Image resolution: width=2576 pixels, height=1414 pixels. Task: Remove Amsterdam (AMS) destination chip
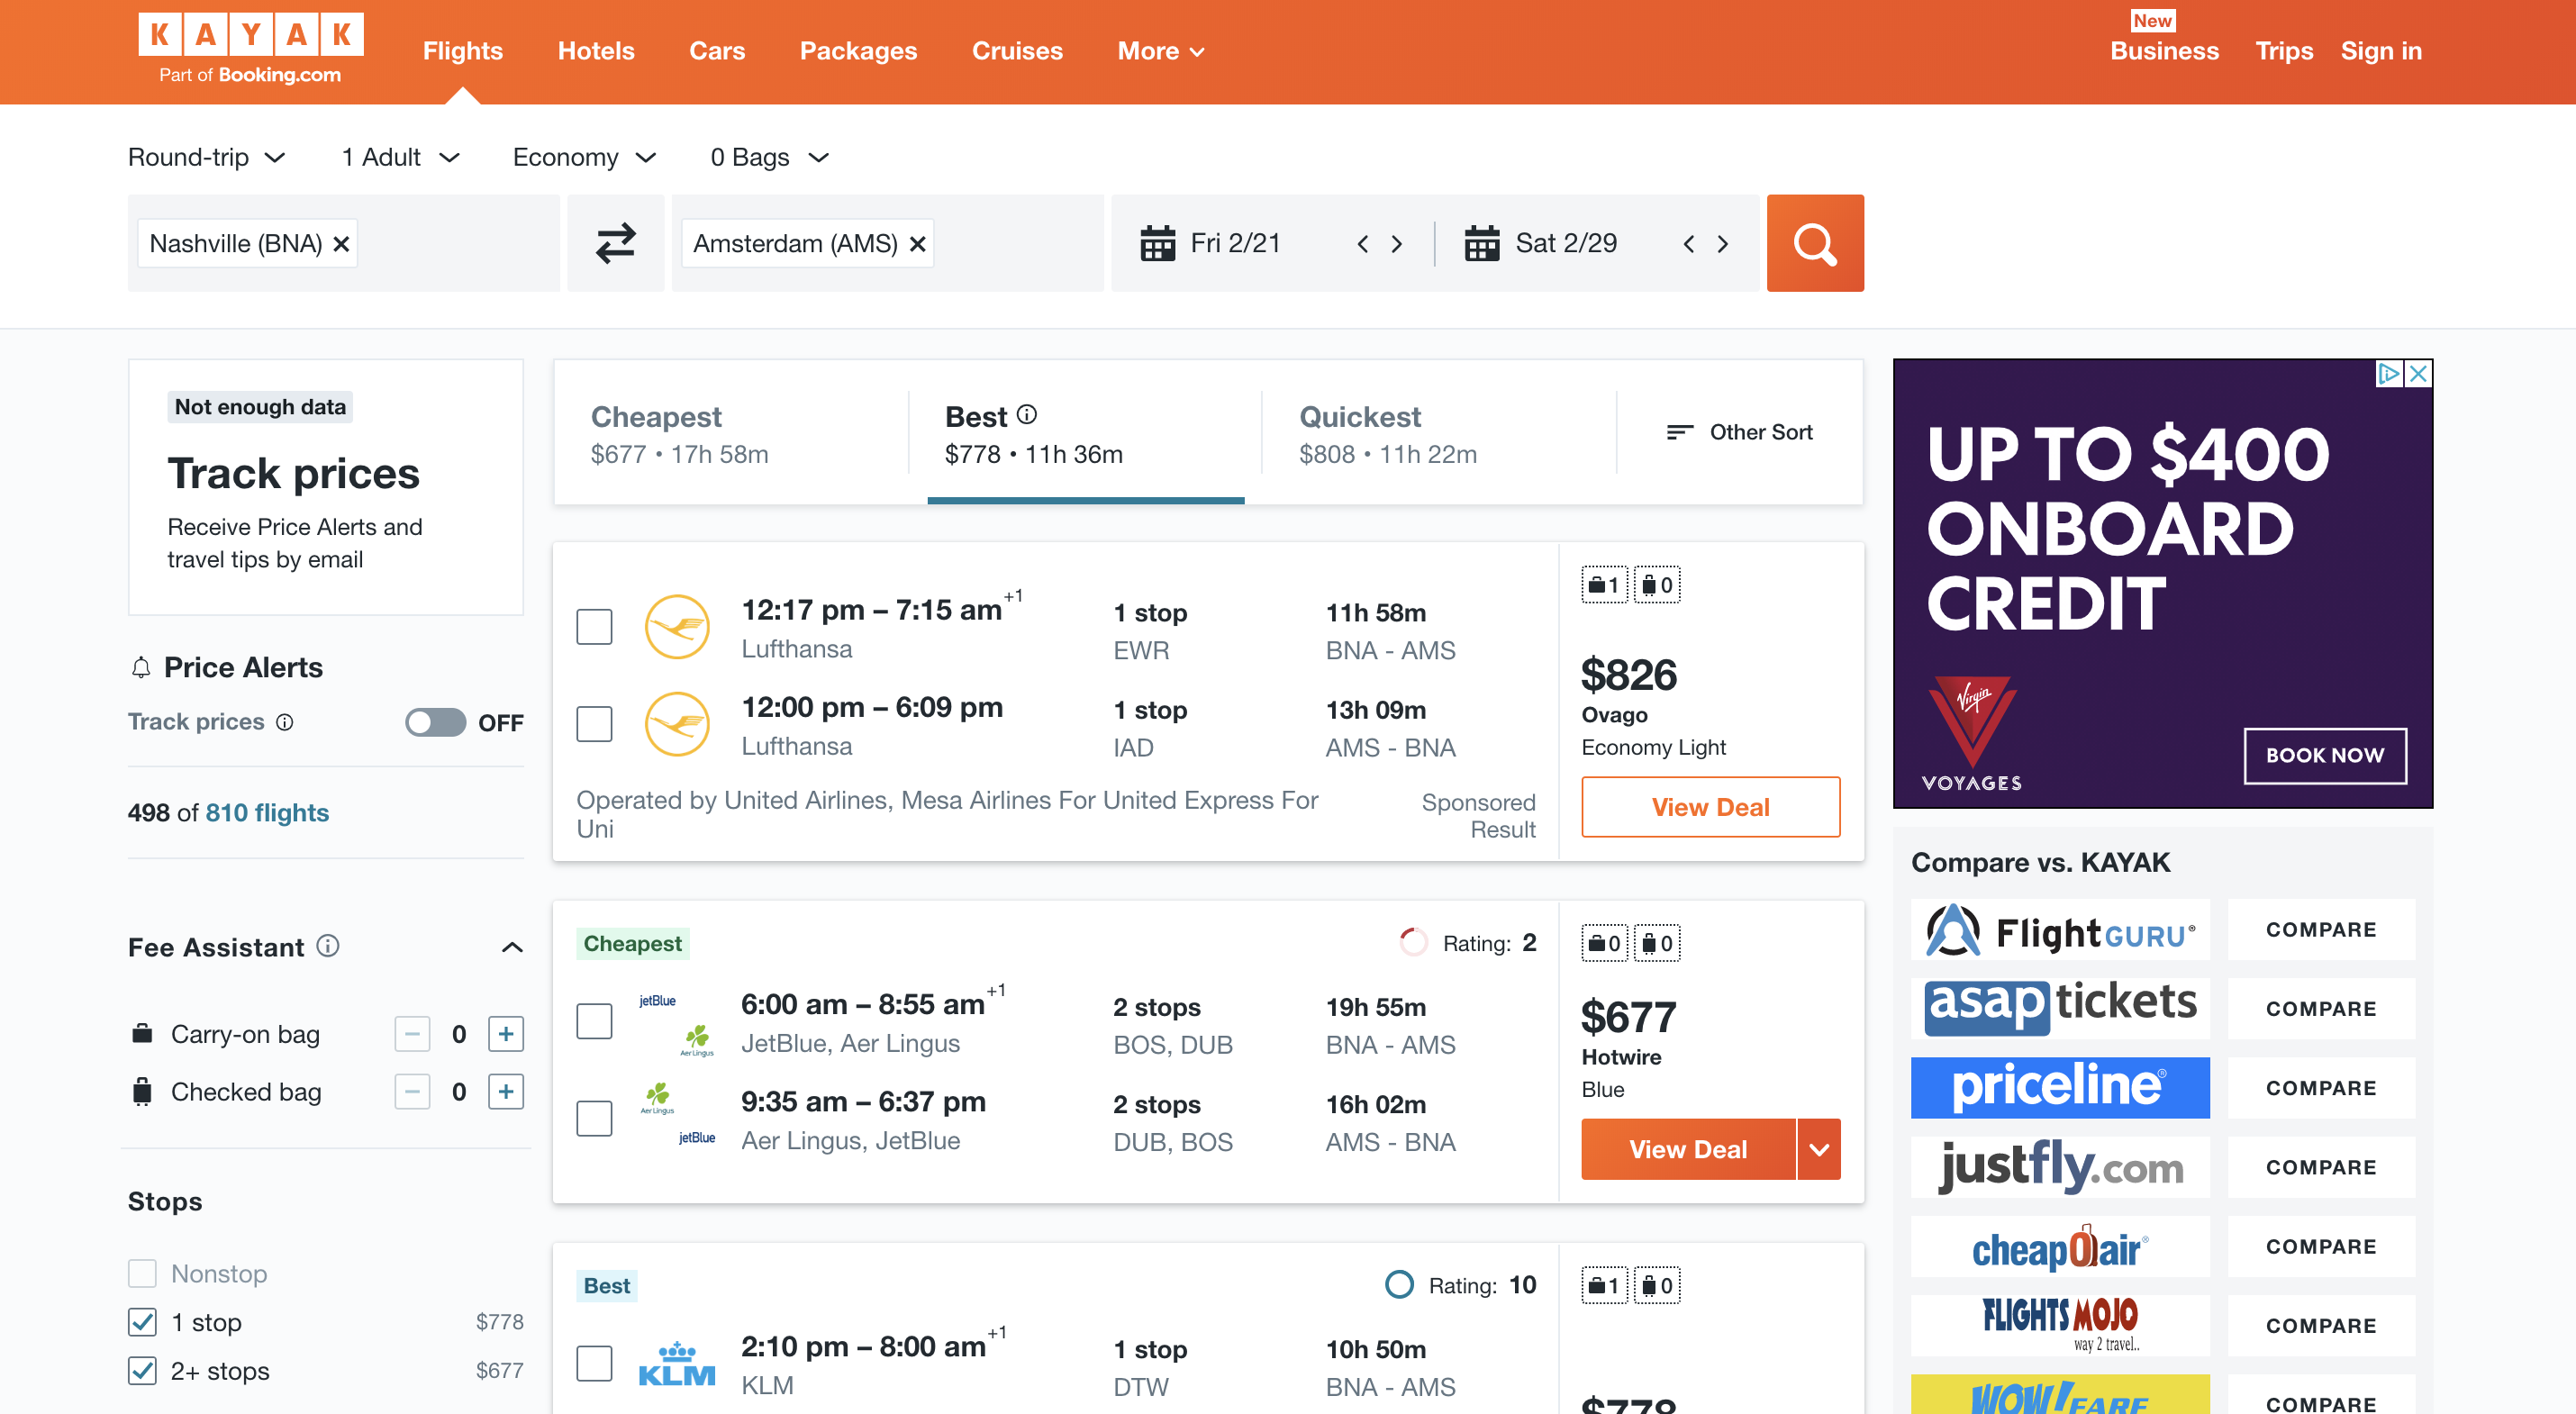pyautogui.click(x=917, y=243)
